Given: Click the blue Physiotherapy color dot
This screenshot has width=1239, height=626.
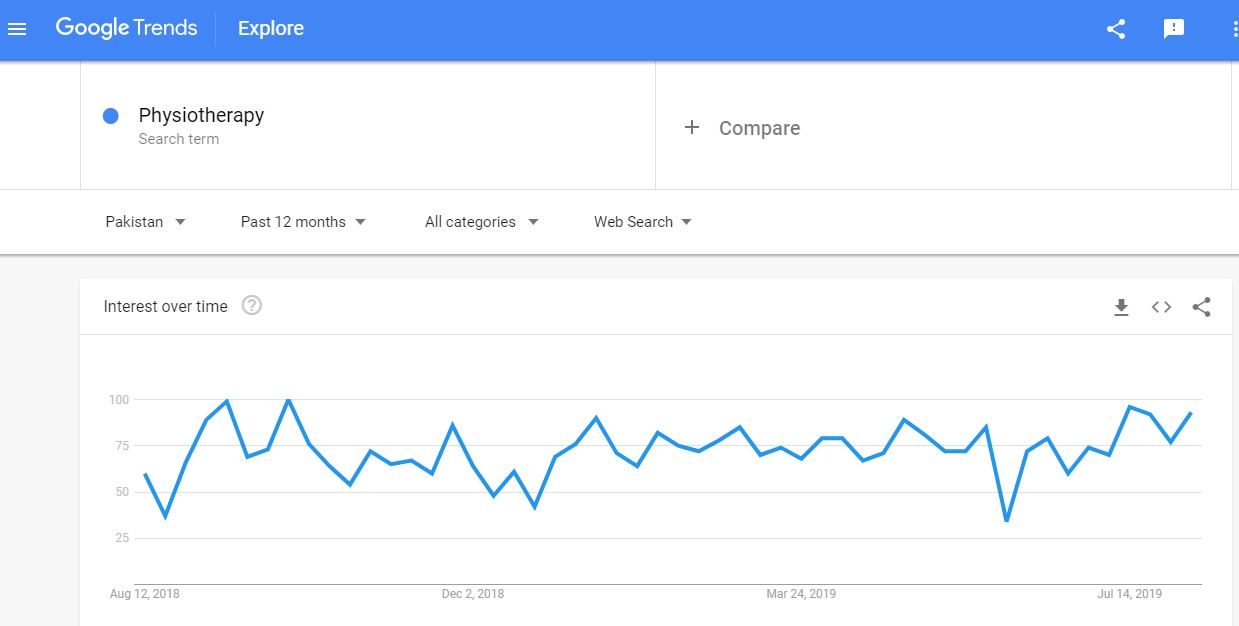Looking at the screenshot, I should [x=111, y=116].
